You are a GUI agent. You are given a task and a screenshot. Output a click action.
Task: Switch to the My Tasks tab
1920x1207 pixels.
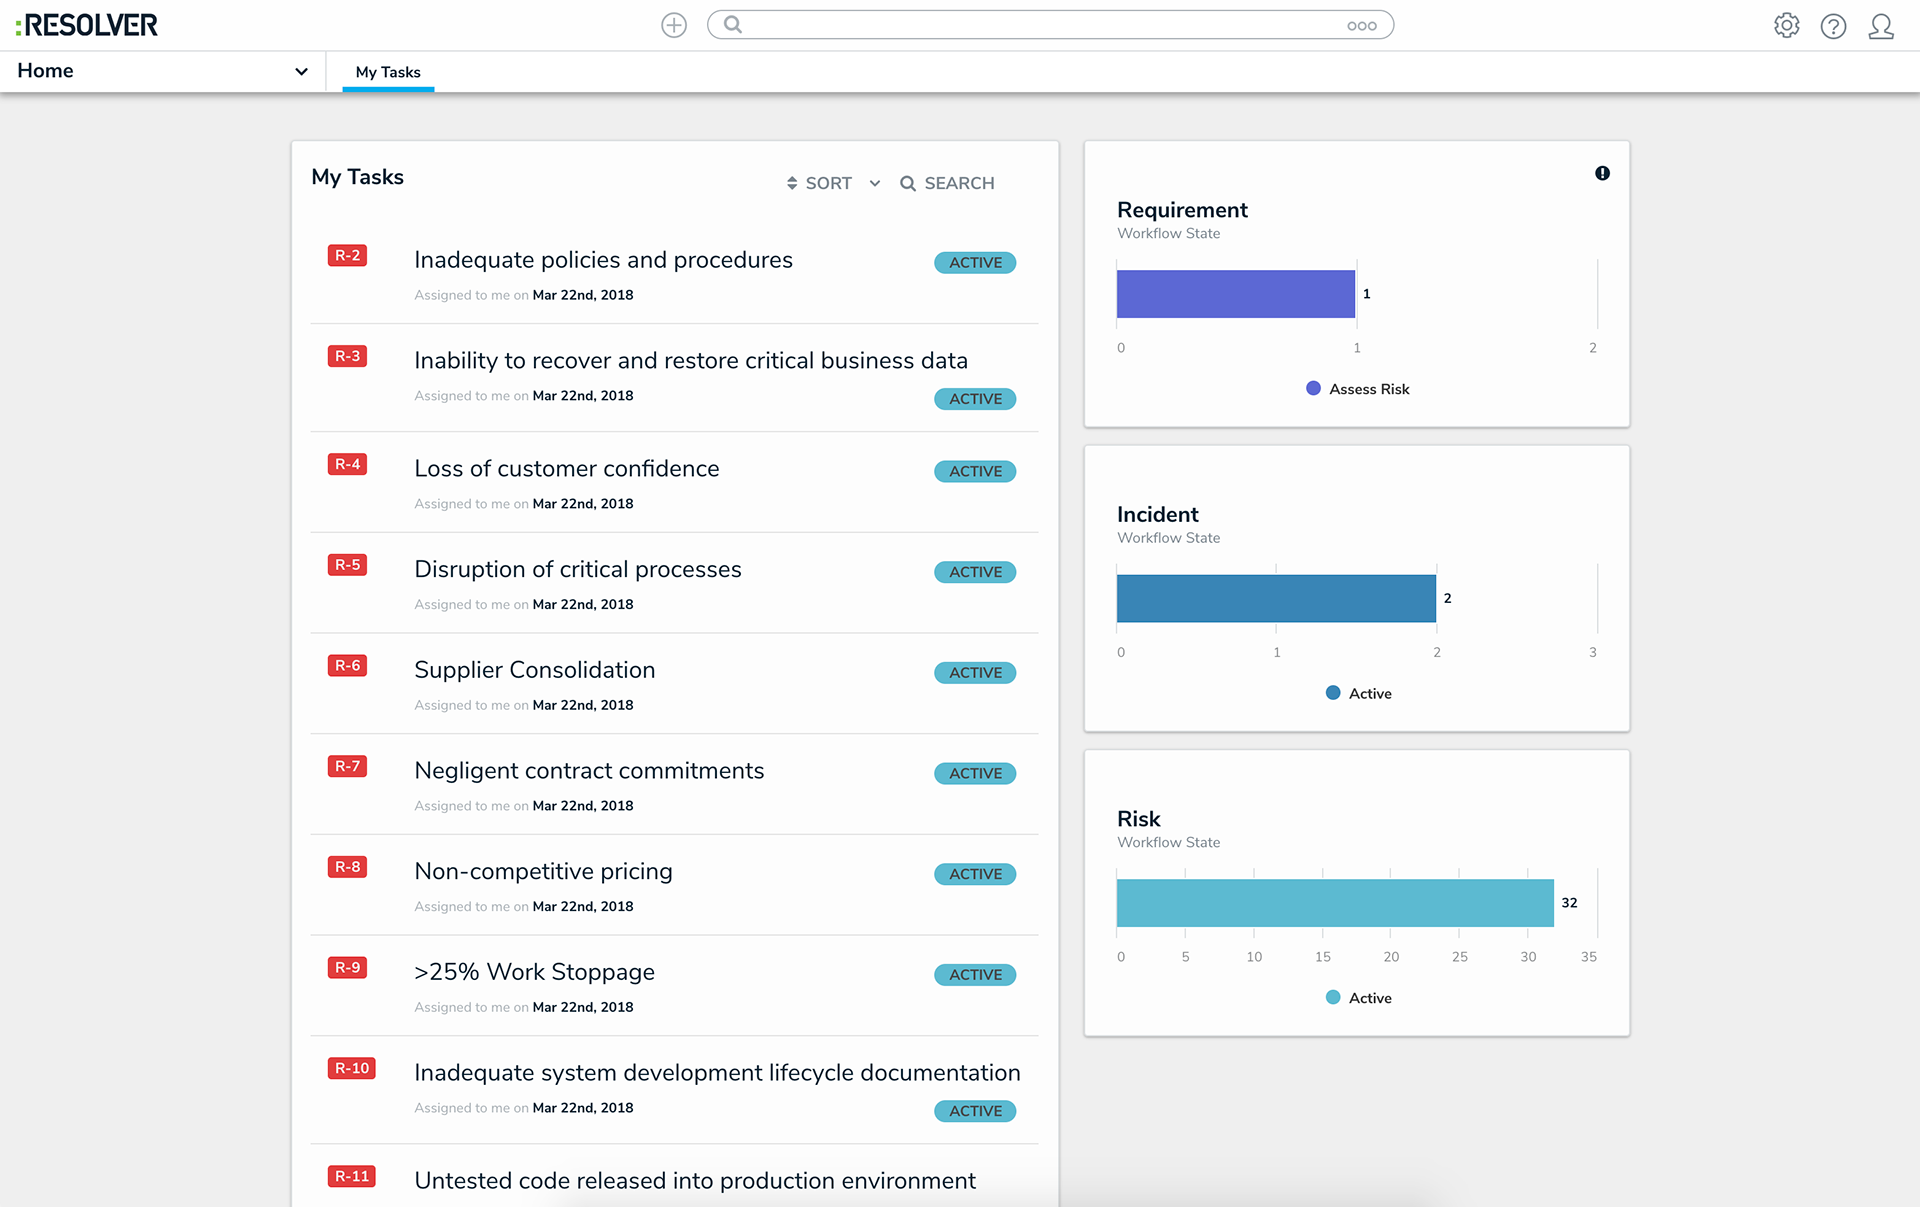click(x=388, y=72)
